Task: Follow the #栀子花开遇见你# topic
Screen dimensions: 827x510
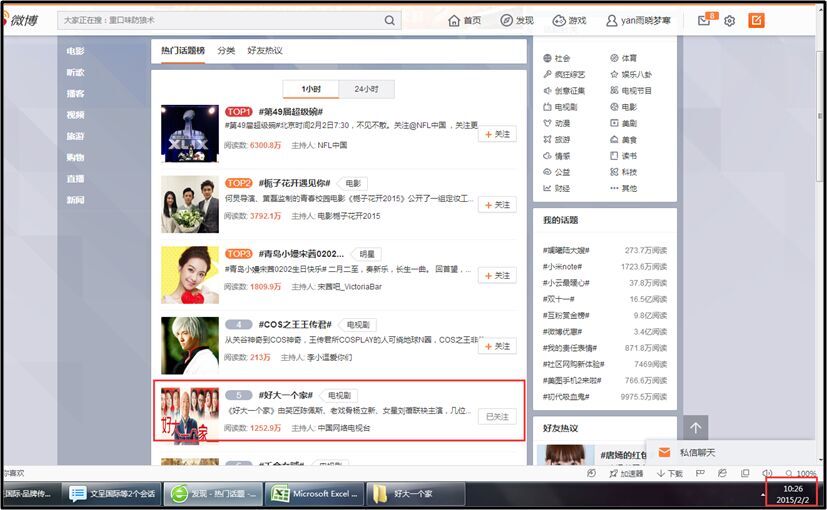Action: (x=497, y=205)
